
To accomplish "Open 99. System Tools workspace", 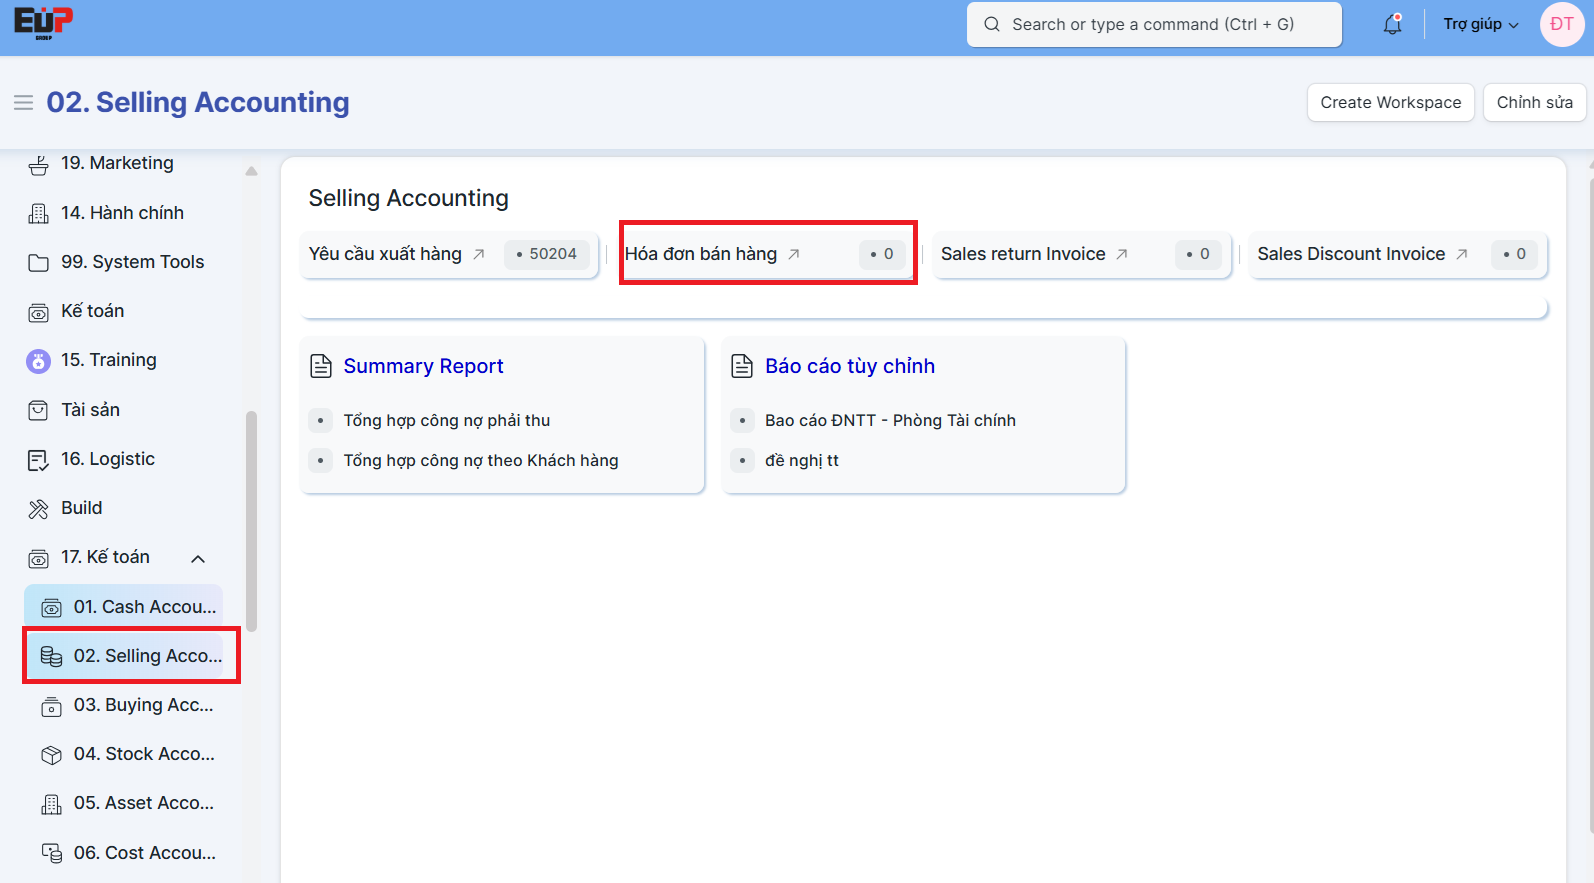I will click(132, 262).
